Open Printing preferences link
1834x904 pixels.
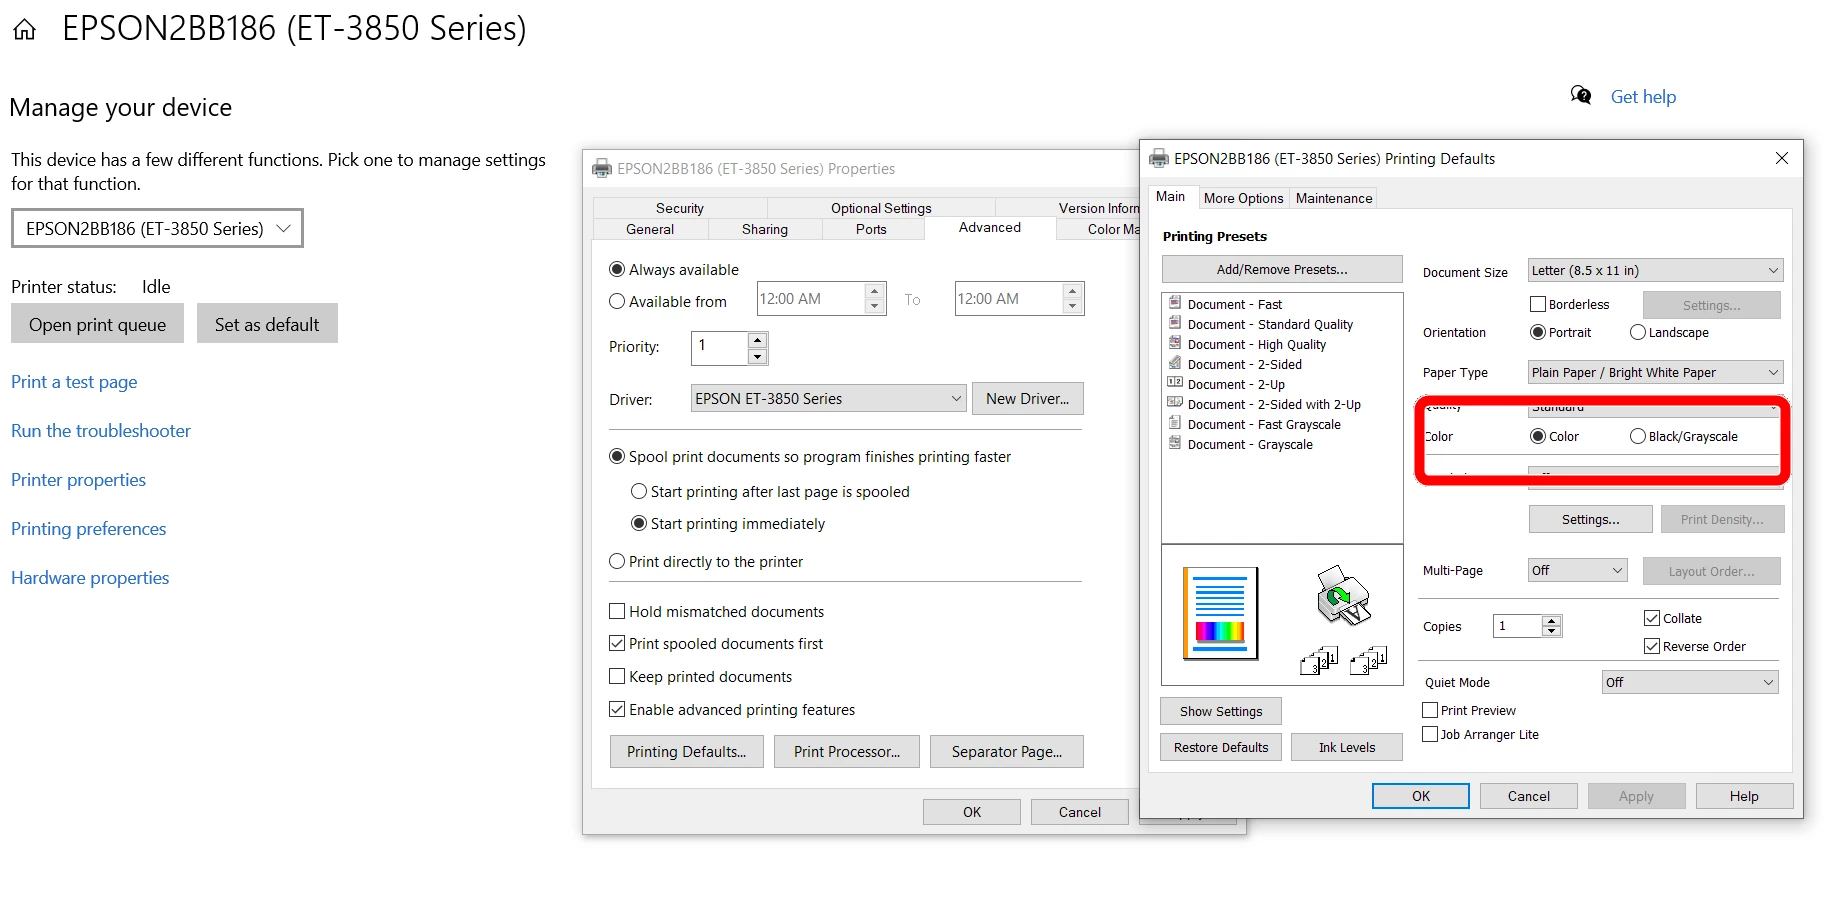click(x=89, y=528)
